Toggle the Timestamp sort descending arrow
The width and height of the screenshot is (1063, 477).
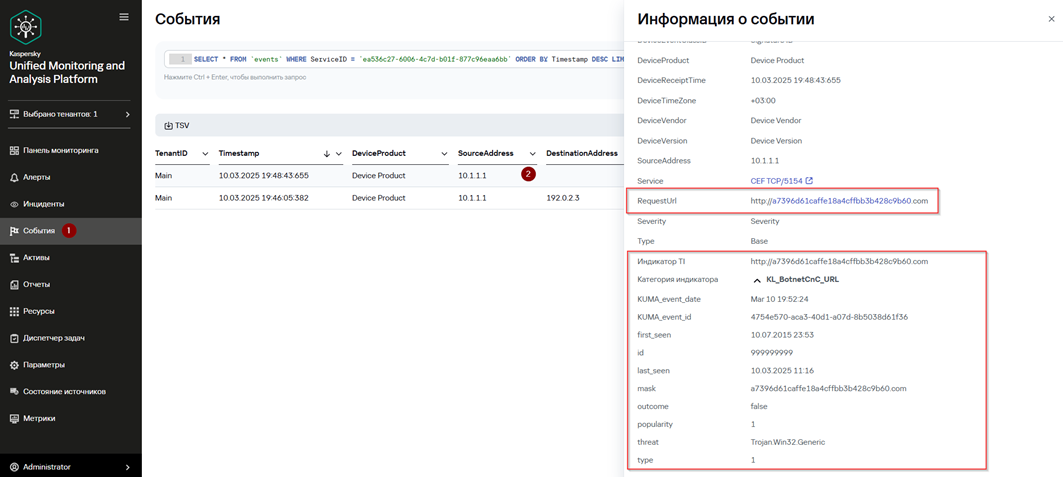[327, 154]
